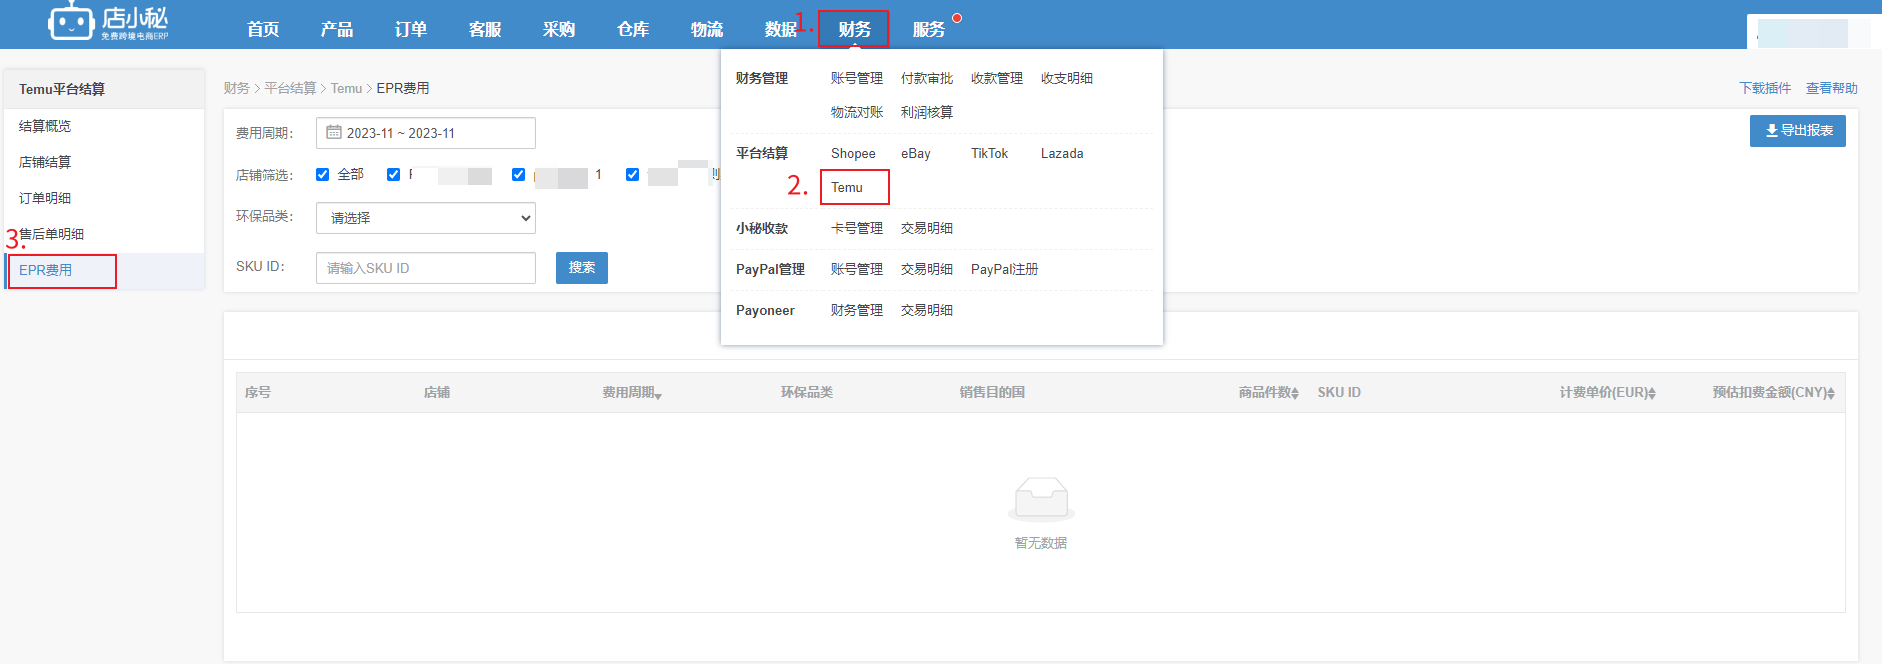Viewport: 1882px width, 664px height.
Task: Open the 财务 top navigation menu
Action: click(854, 29)
